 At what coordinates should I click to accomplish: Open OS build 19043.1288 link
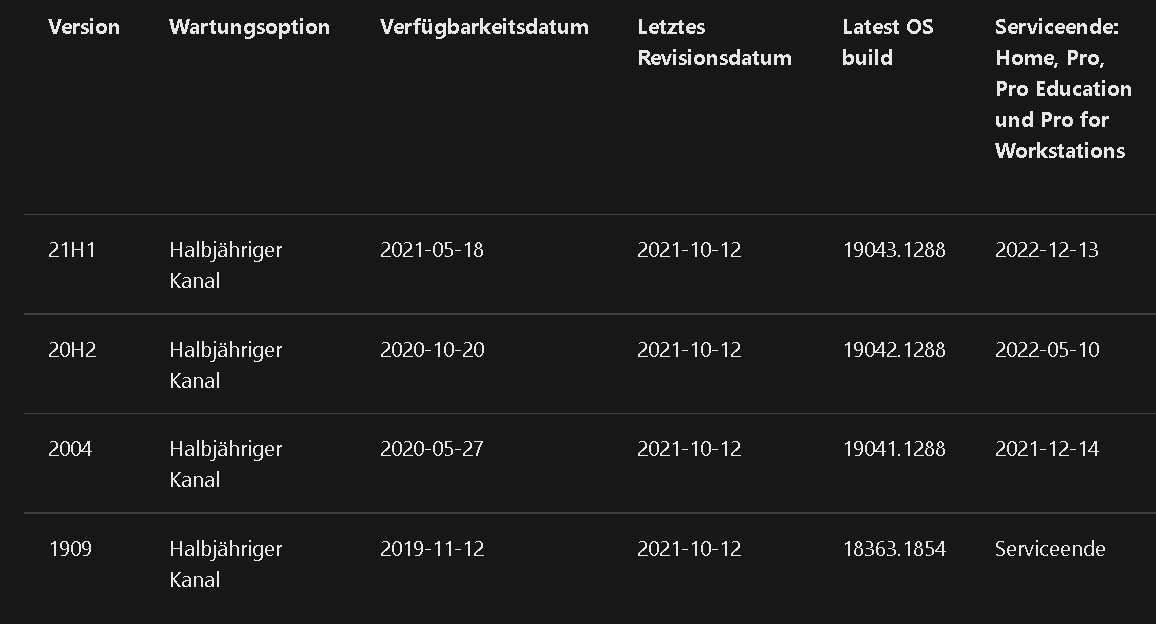[x=894, y=250]
